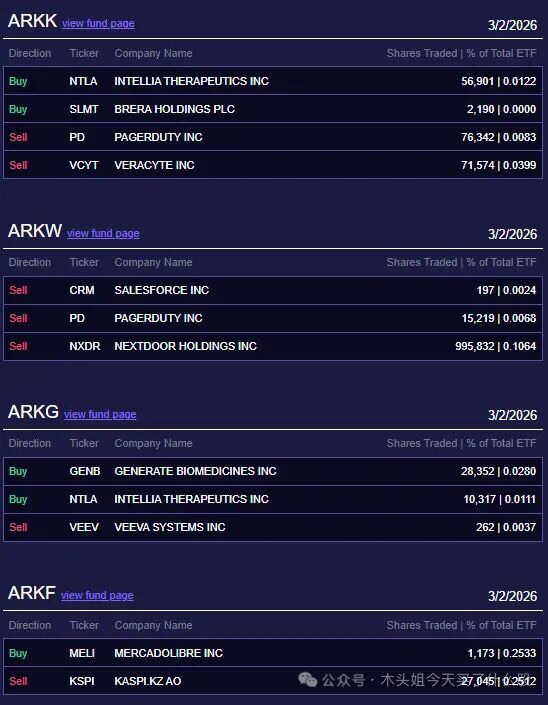Image resolution: width=548 pixels, height=705 pixels.
Task: Select the SLMT Brera Holdings row
Action: coord(273,109)
